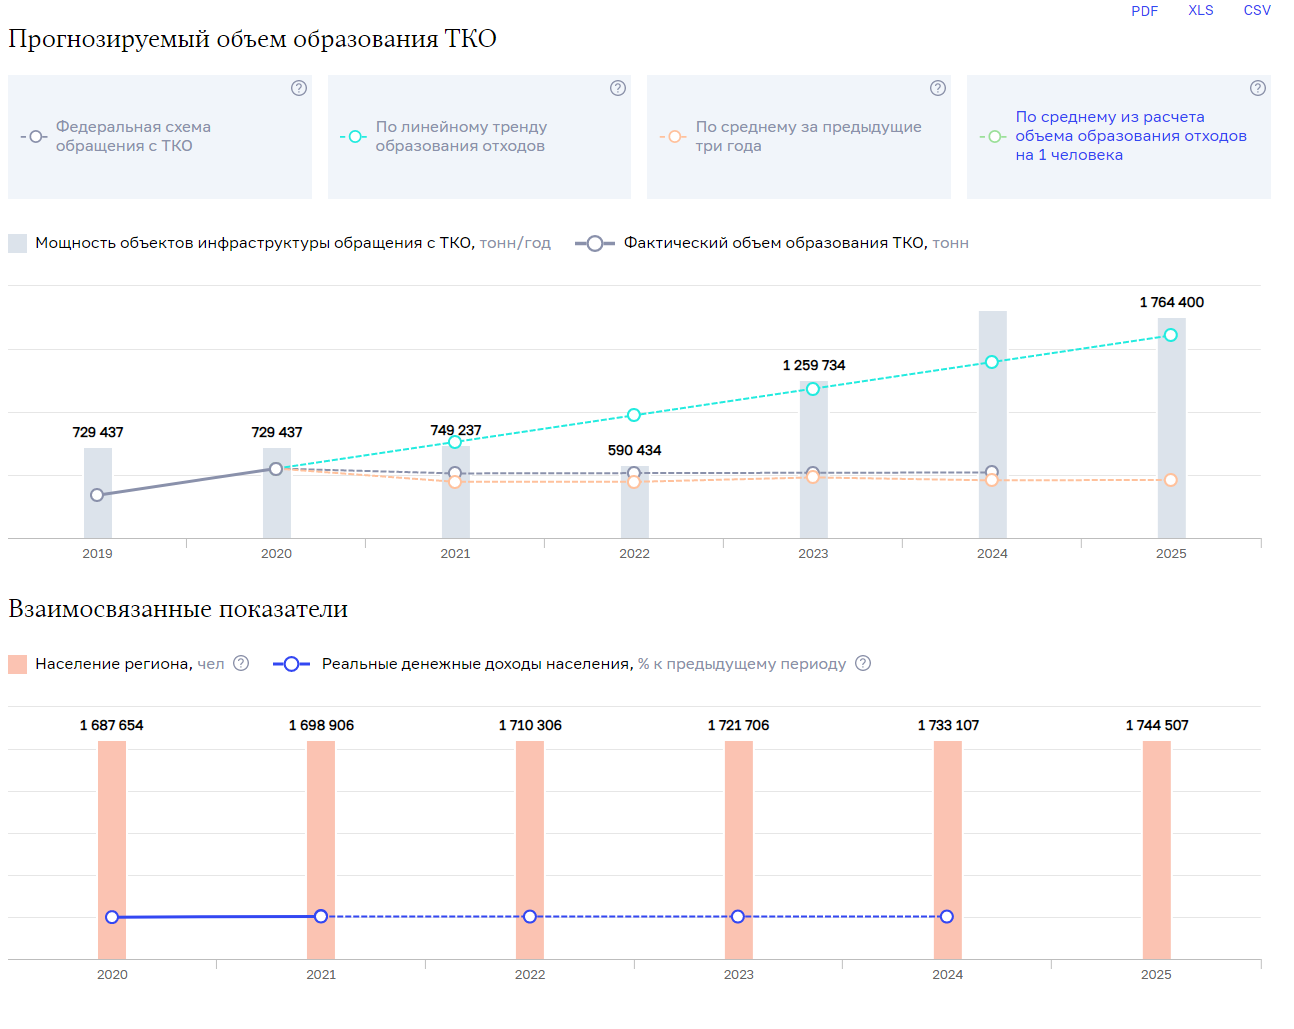Click Фактический объем образования ТКО legend marker
This screenshot has height=1029, width=1294.
pyautogui.click(x=595, y=243)
